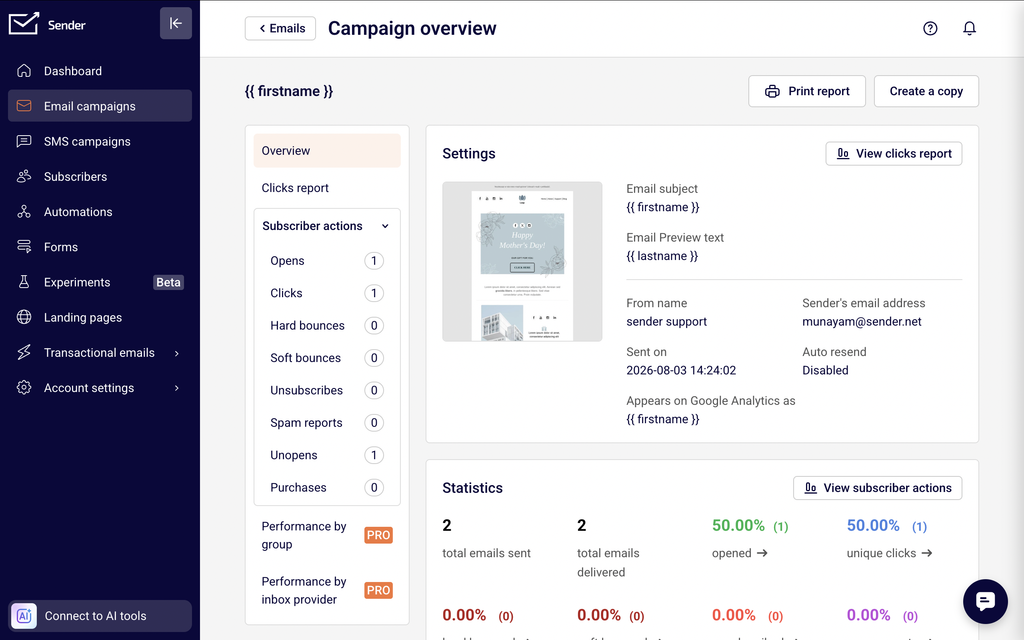Show Hard bounces list

pos(327,325)
